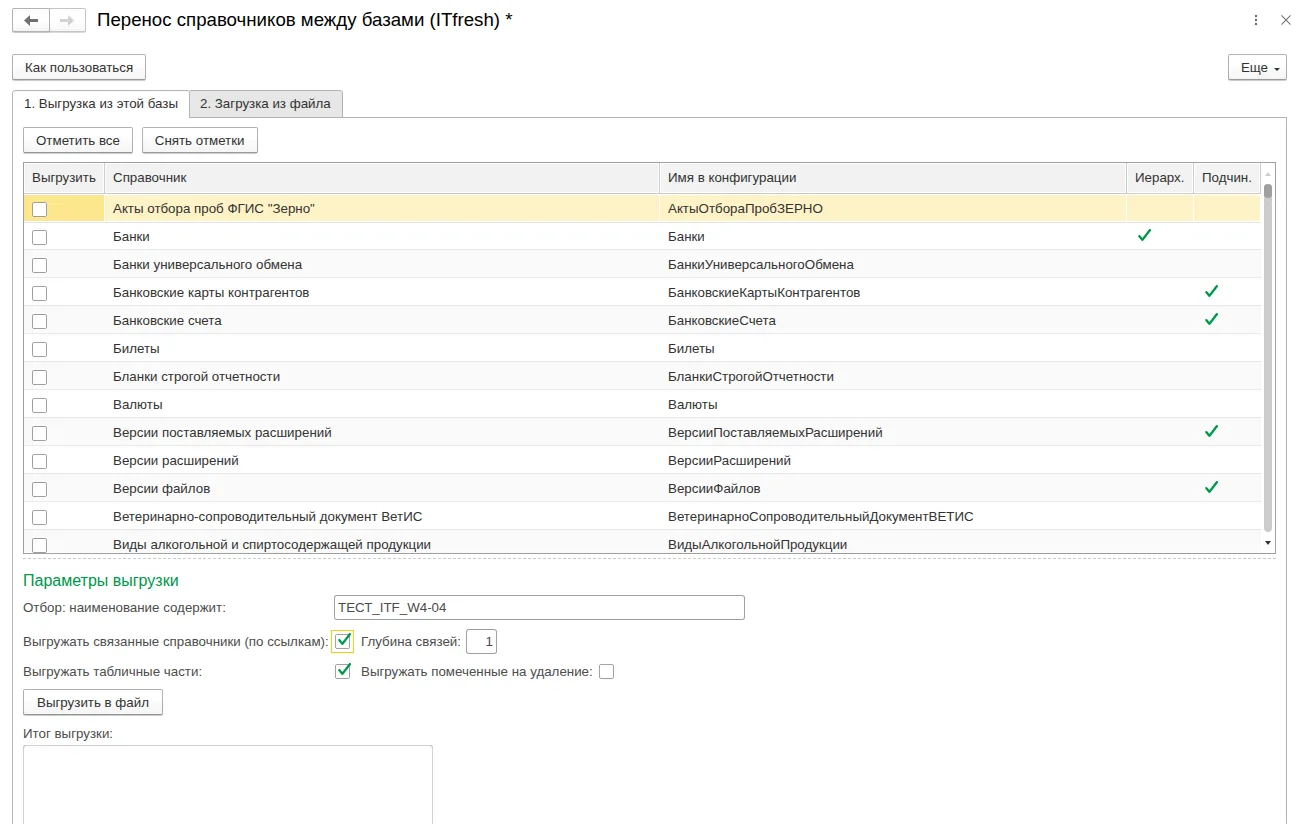The width and height of the screenshot is (1307, 836).
Task: Switch to tab 2. Загрузка из файла
Action: pos(266,103)
